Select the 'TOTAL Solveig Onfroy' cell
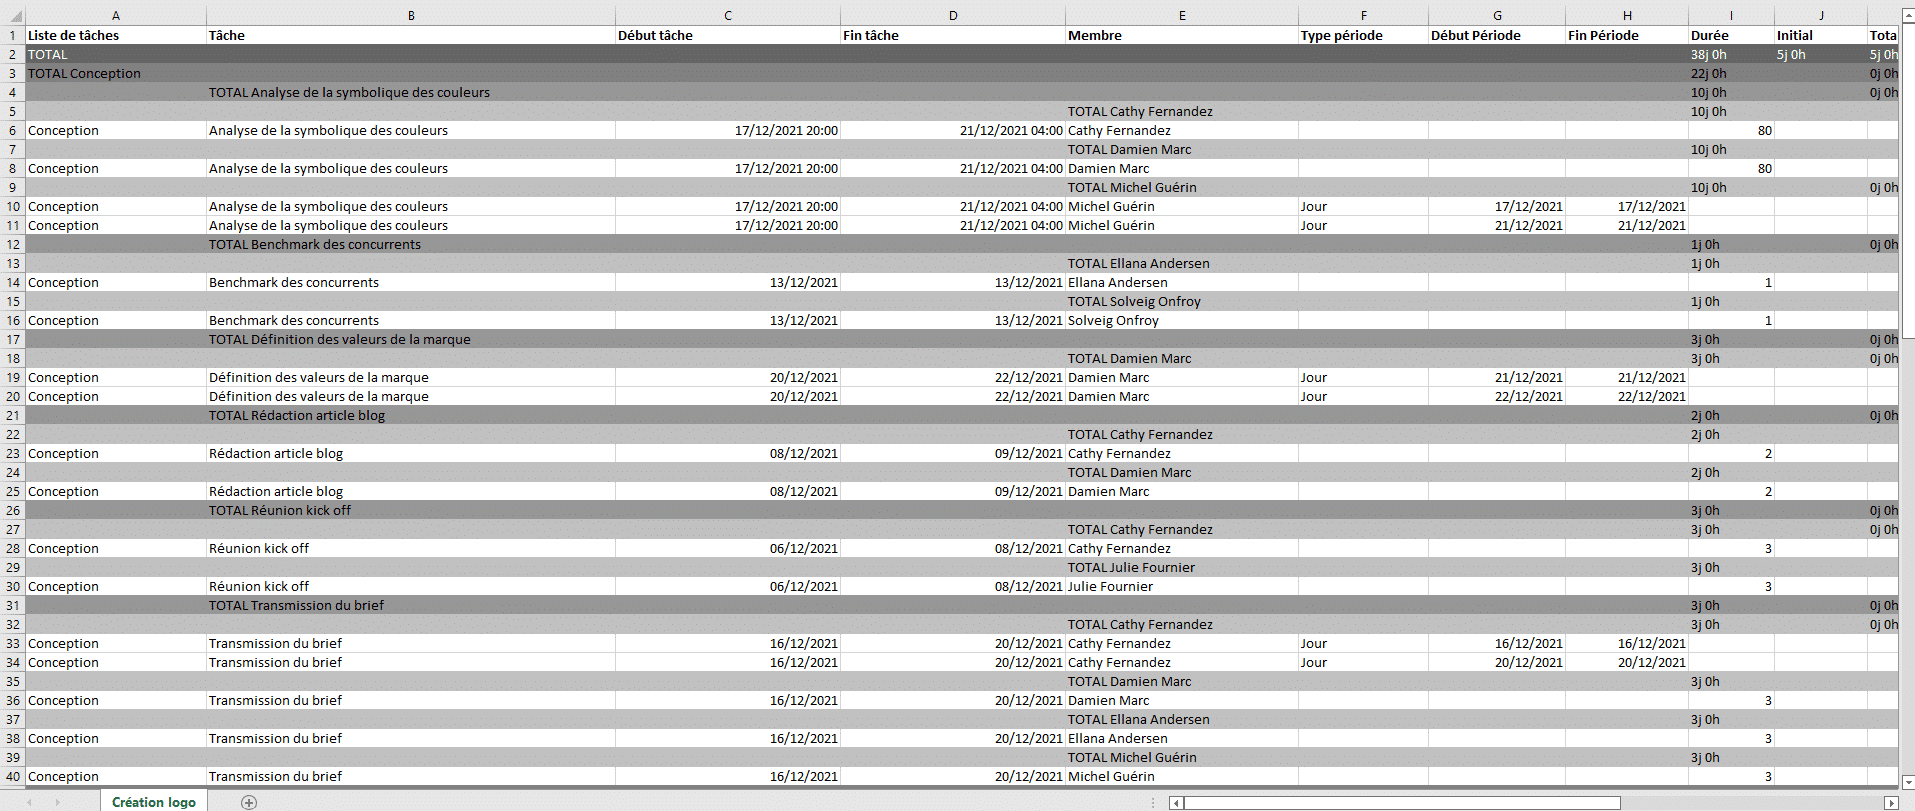Image resolution: width=1915 pixels, height=811 pixels. [x=1182, y=301]
